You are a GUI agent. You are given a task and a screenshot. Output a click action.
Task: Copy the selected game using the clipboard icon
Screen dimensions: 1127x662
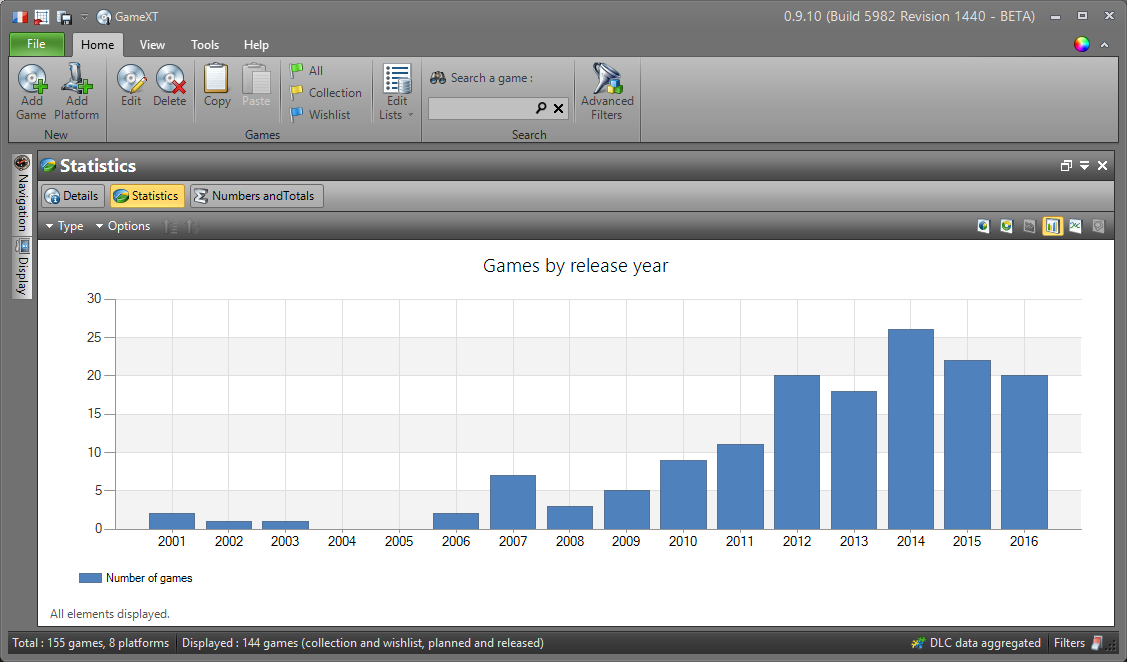(217, 78)
